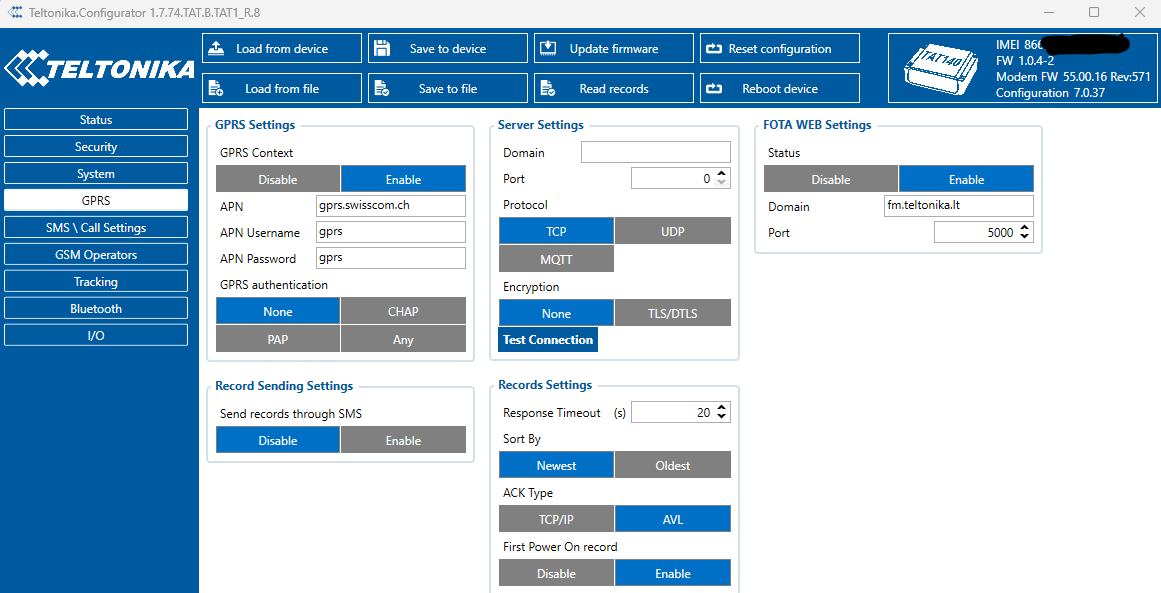
Task: Click the Reboot device button
Action: click(780, 88)
